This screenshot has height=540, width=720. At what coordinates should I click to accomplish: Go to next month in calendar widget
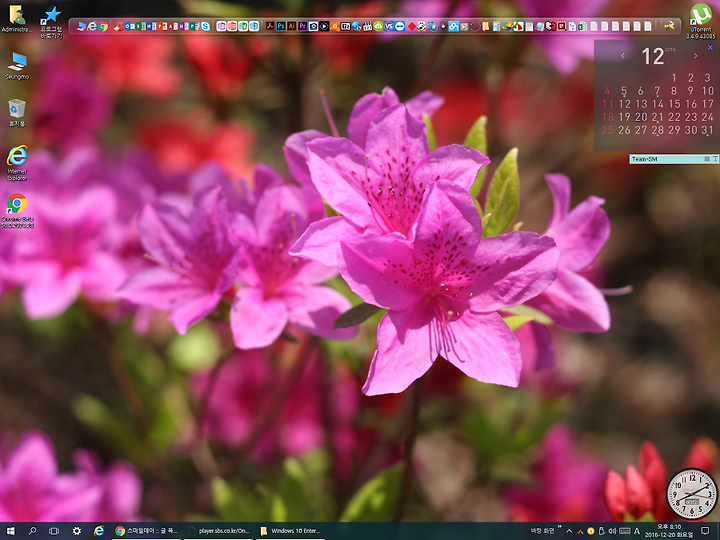[x=695, y=56]
